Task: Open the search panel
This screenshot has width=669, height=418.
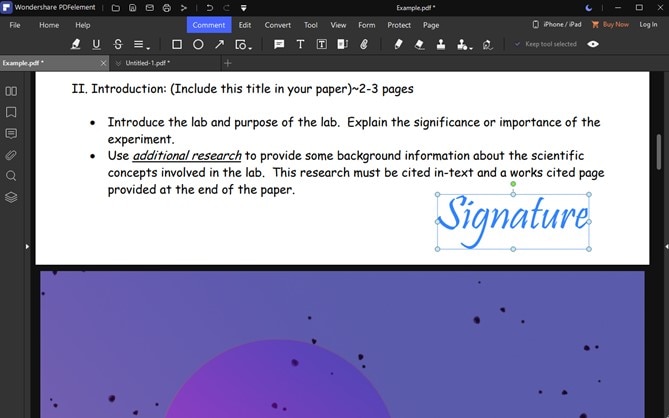Action: [x=11, y=176]
